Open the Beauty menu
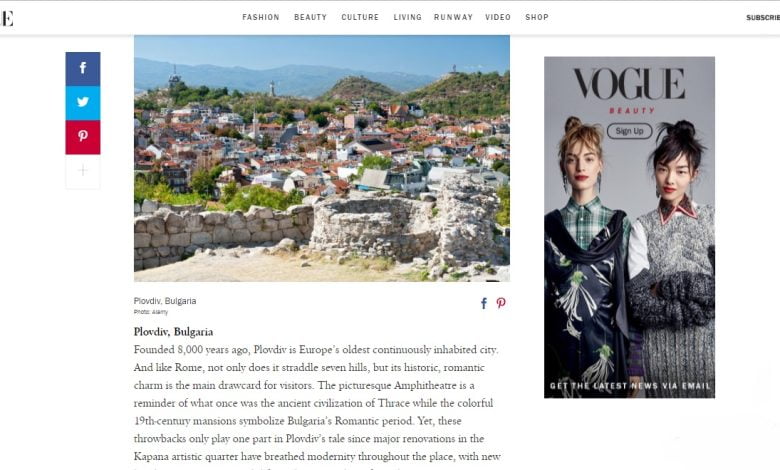The height and width of the screenshot is (470, 780). point(310,17)
